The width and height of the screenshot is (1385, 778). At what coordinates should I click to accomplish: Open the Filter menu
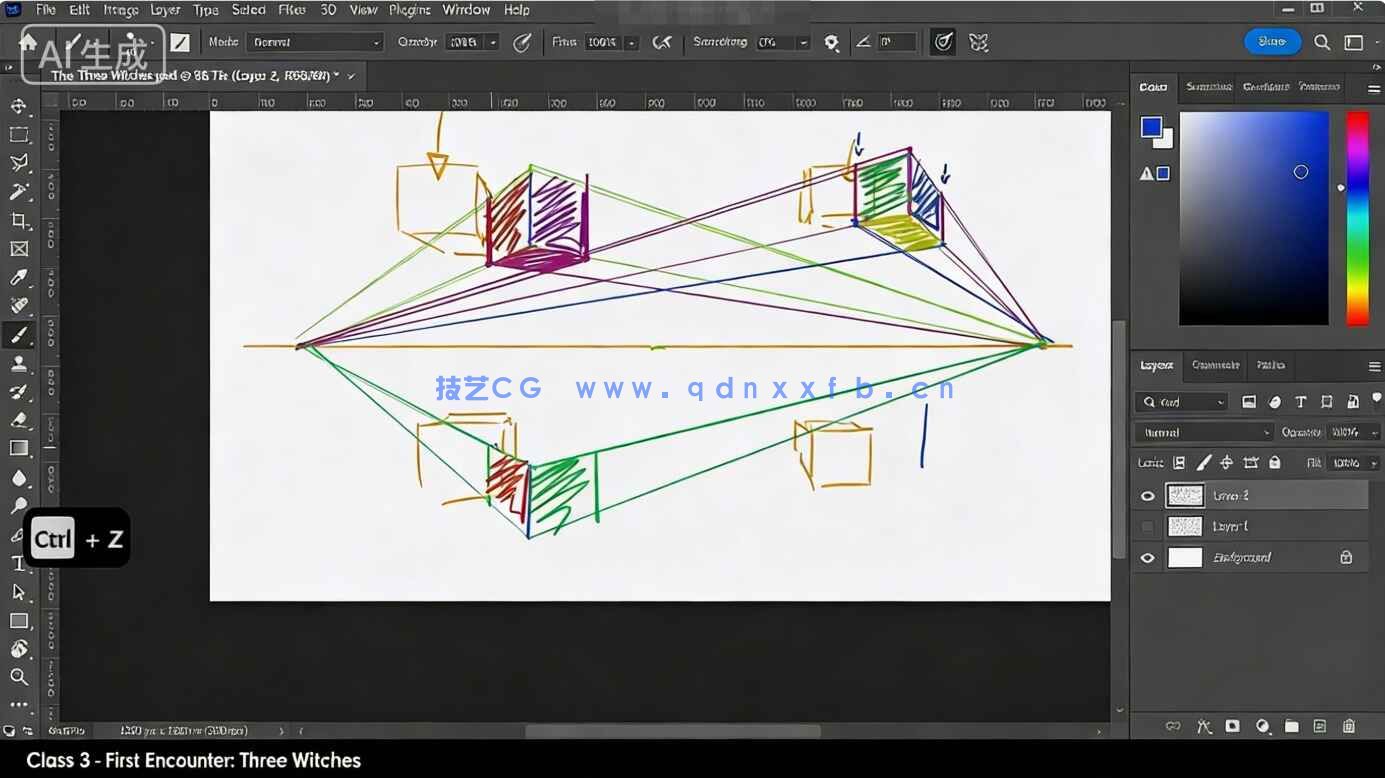291,10
